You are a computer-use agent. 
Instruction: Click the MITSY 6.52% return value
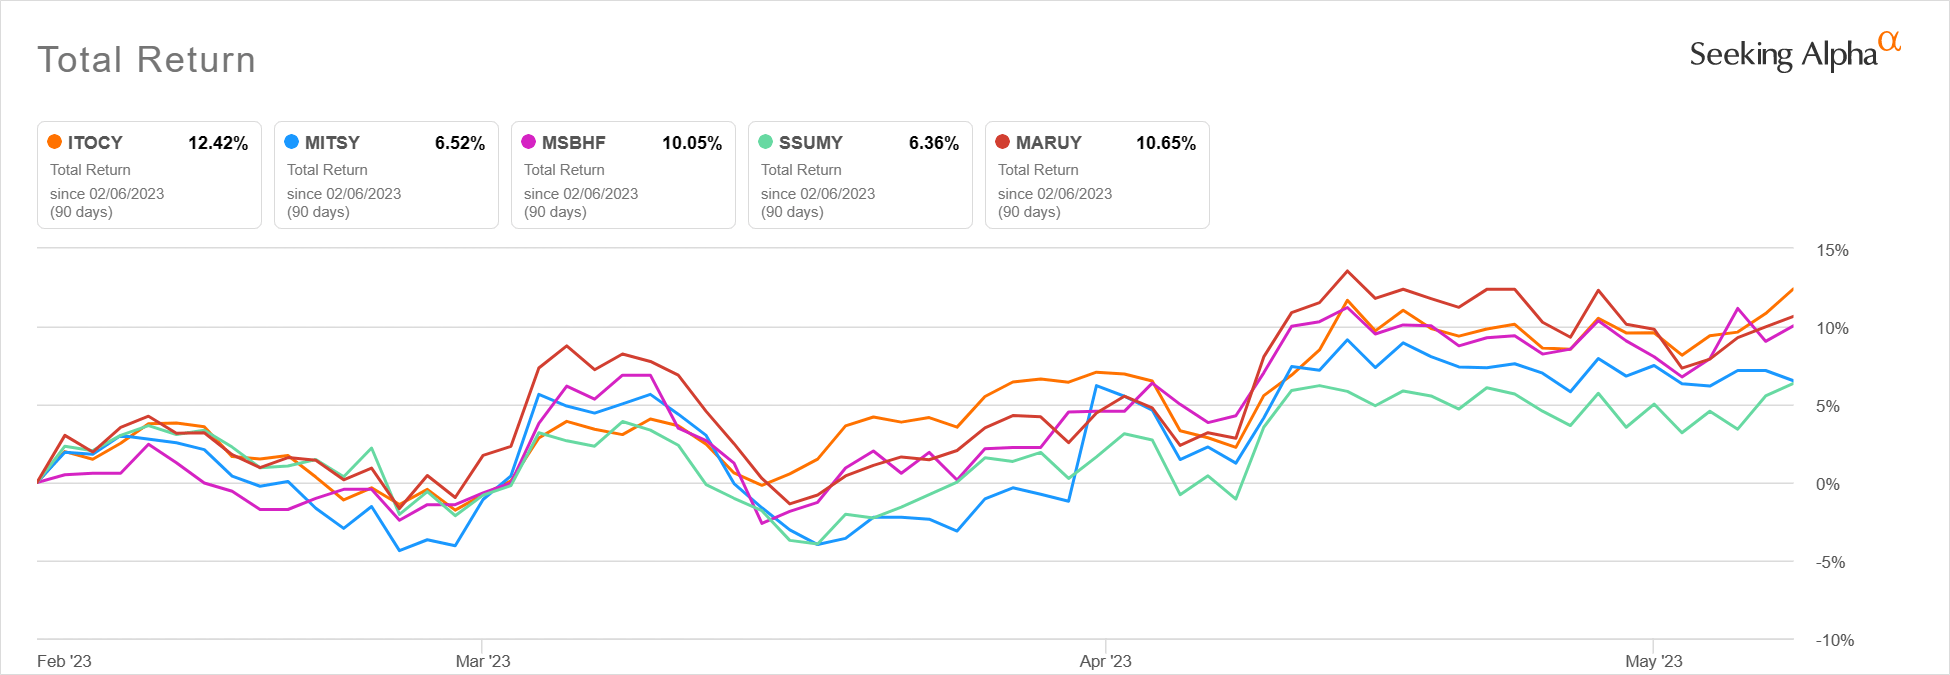point(460,143)
